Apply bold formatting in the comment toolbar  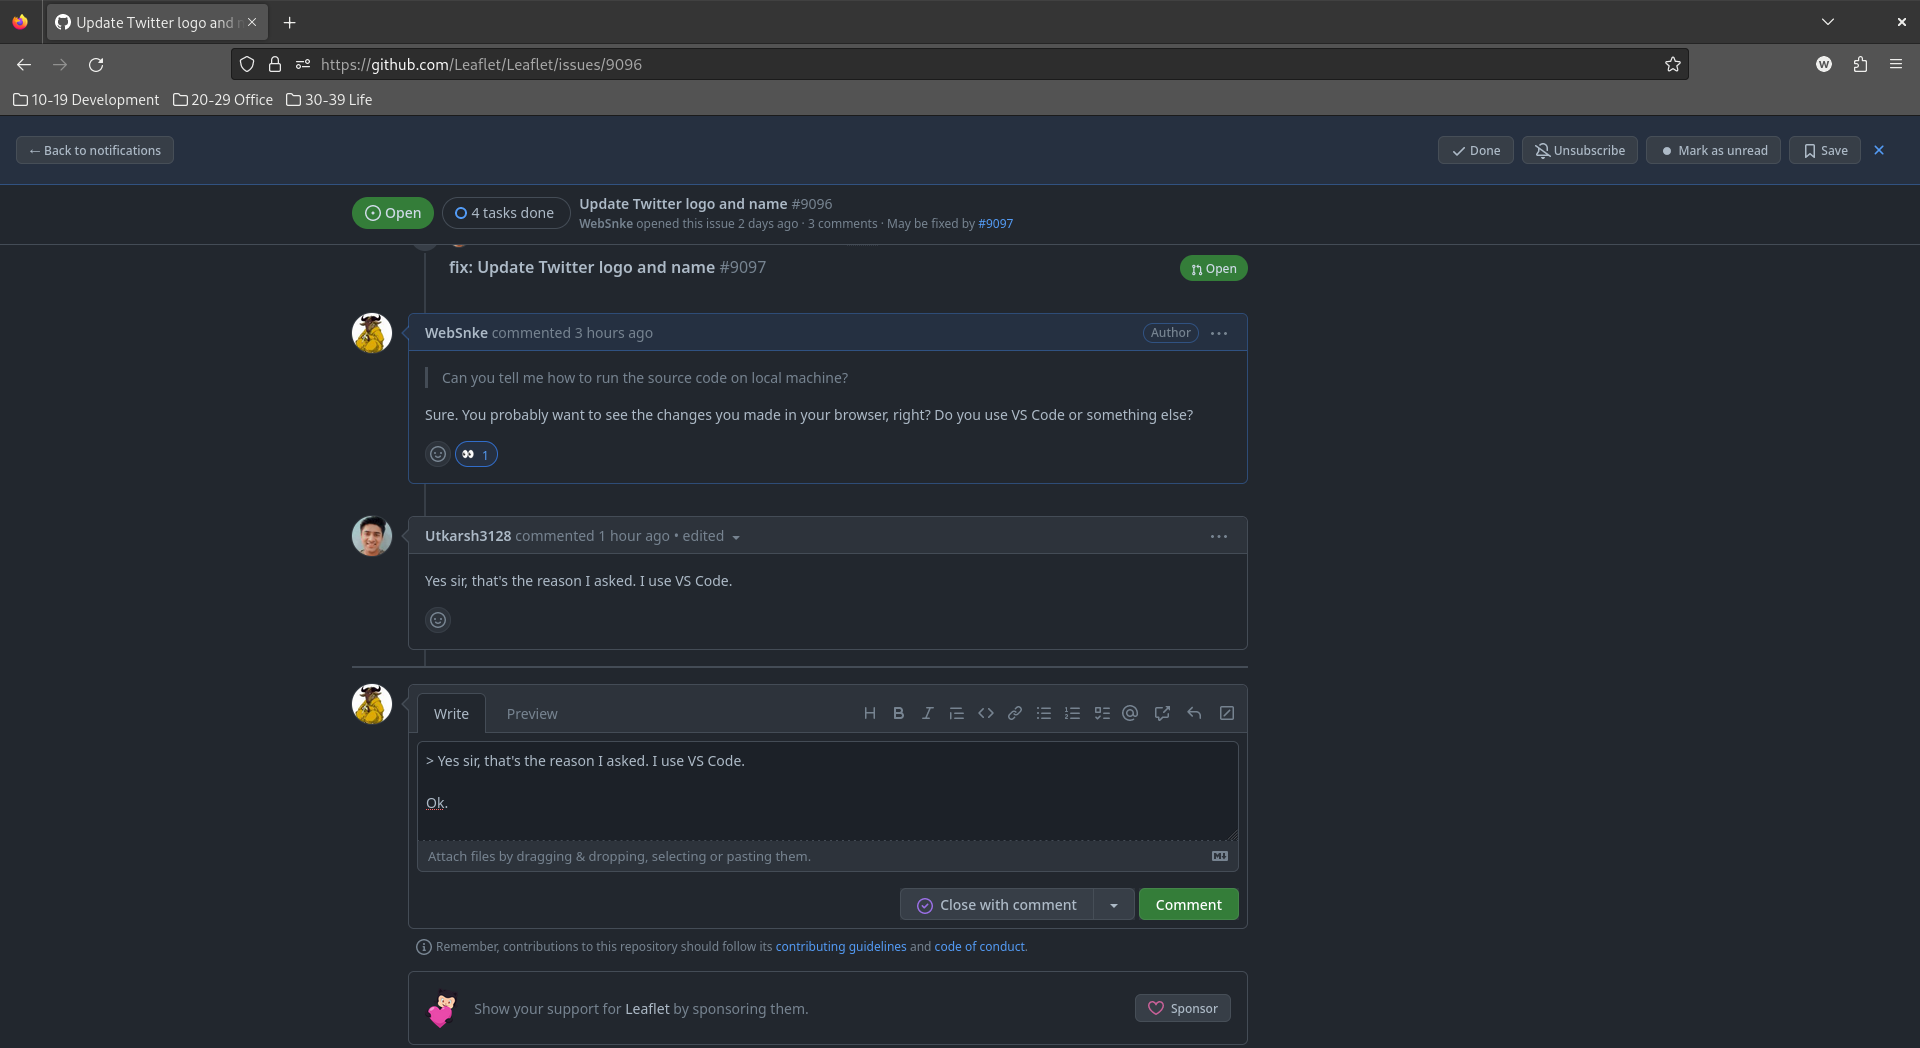[897, 713]
